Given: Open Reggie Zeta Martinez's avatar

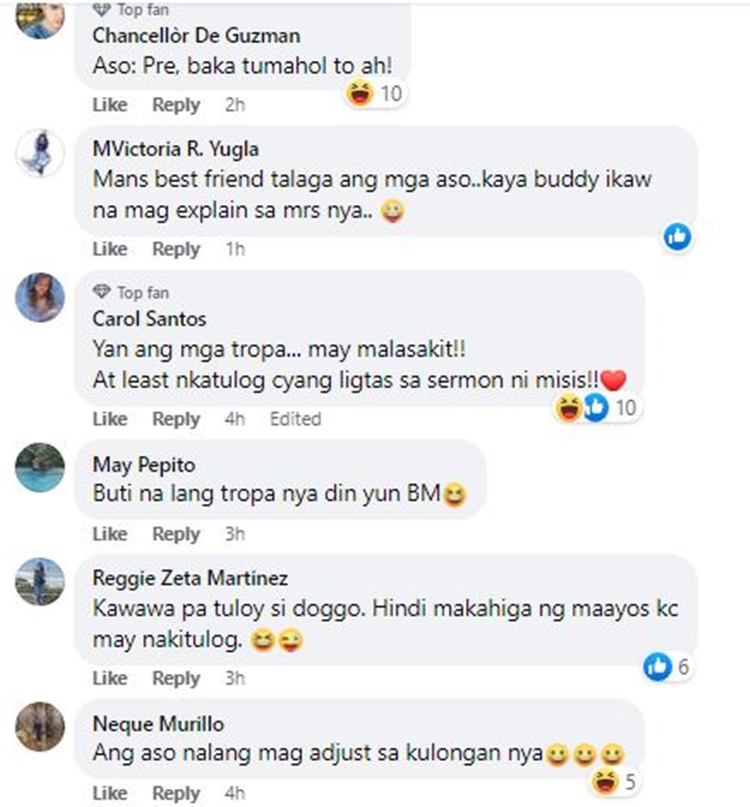Looking at the screenshot, I should tap(40, 581).
